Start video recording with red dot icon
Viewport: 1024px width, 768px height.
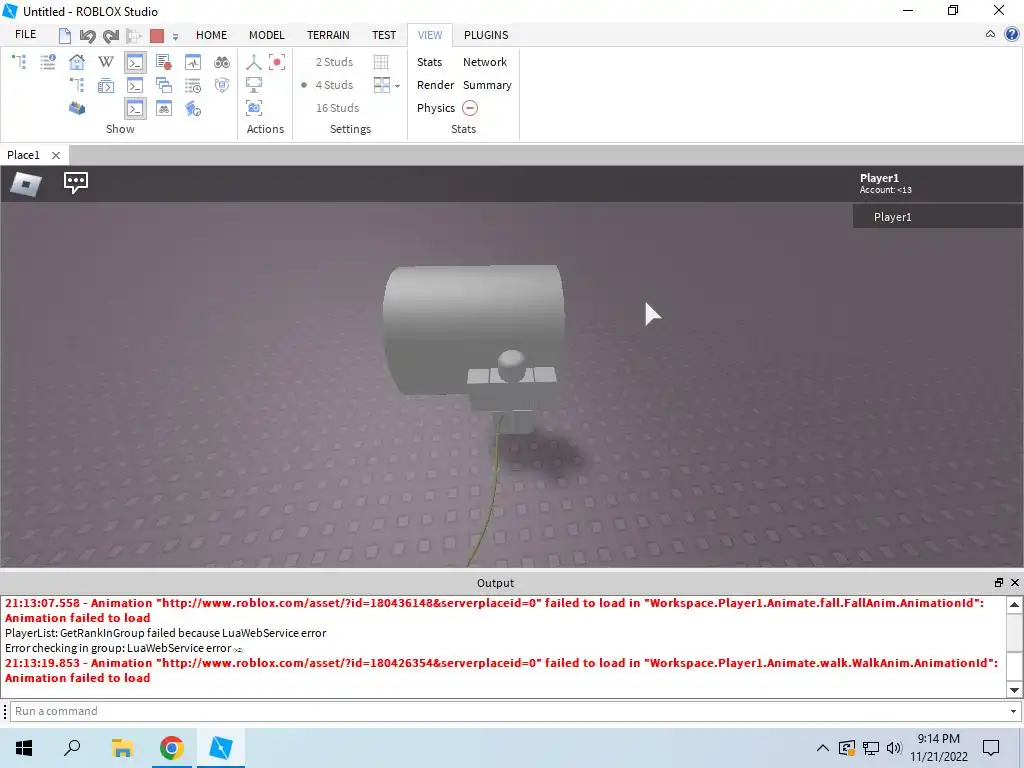tap(277, 62)
